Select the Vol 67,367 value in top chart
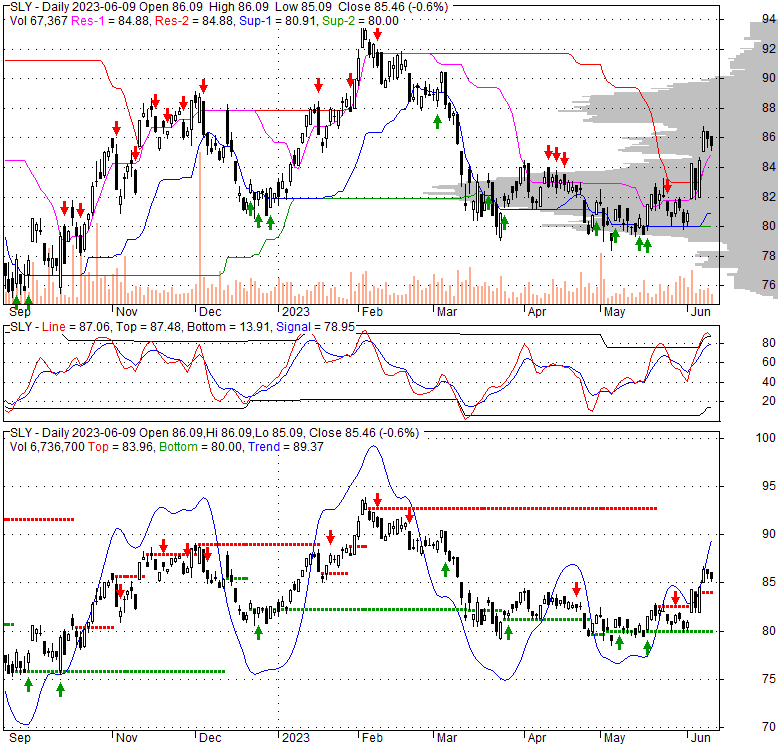Screen dimensions: 780x745 tap(38, 21)
